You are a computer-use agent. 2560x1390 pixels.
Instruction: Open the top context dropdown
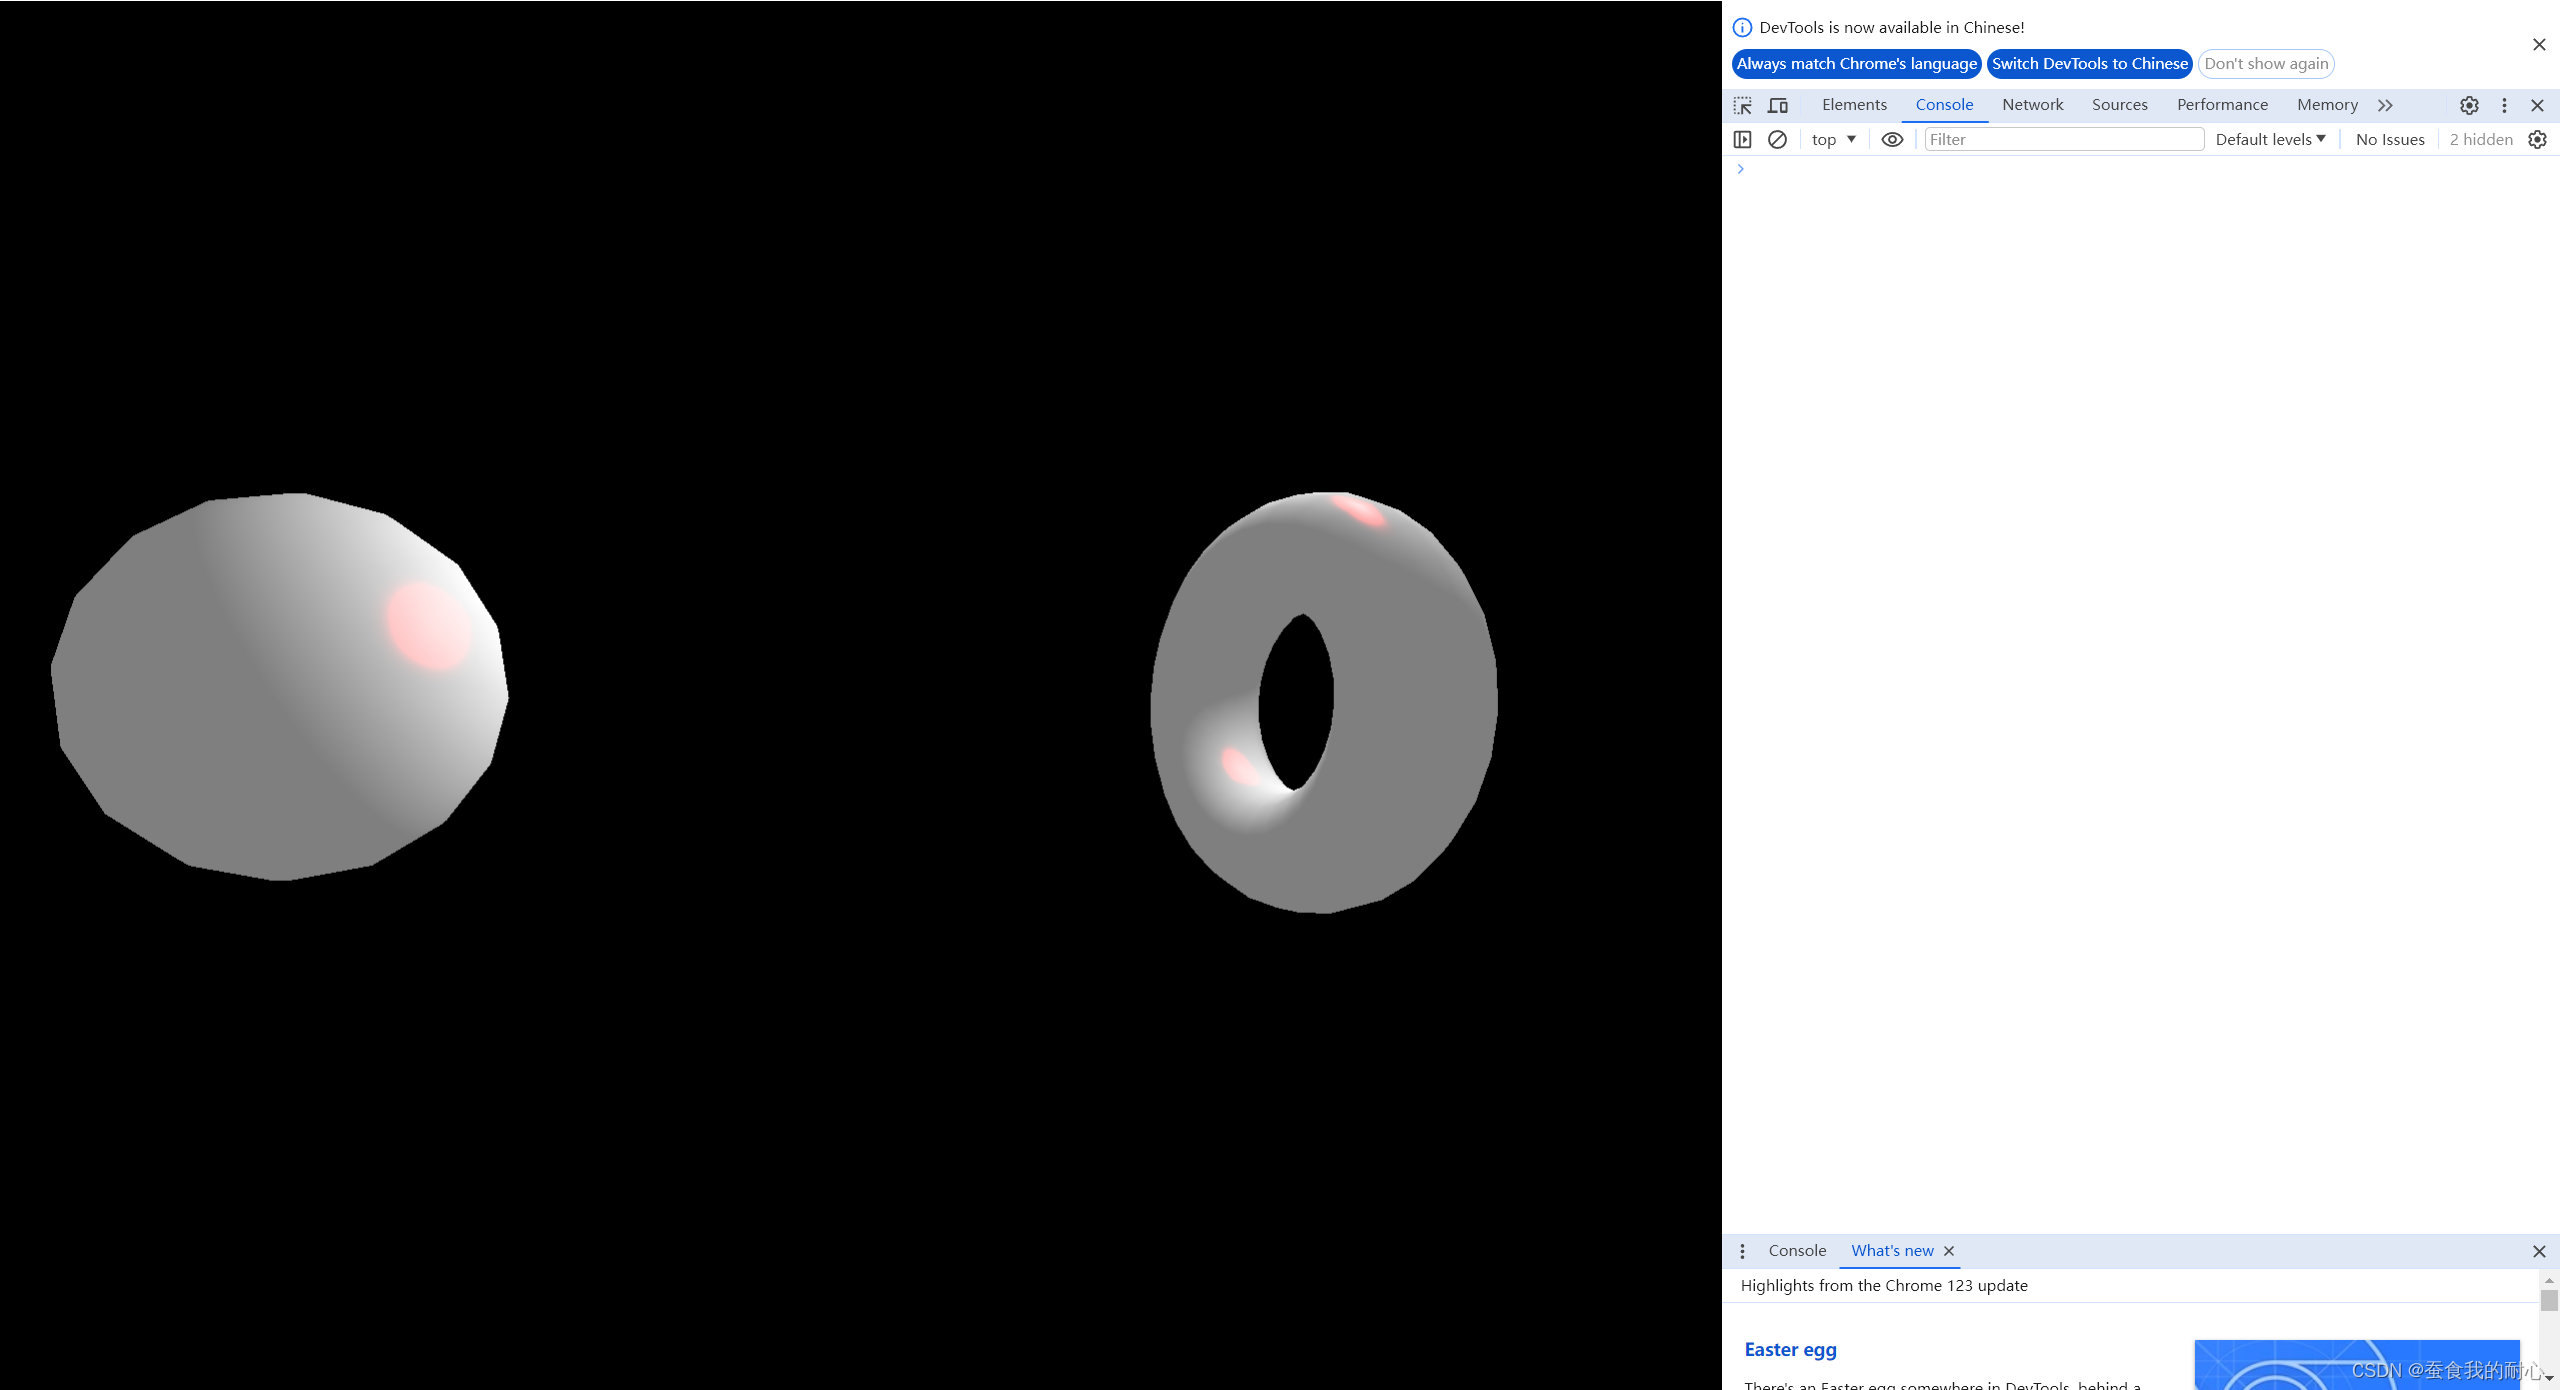1833,139
